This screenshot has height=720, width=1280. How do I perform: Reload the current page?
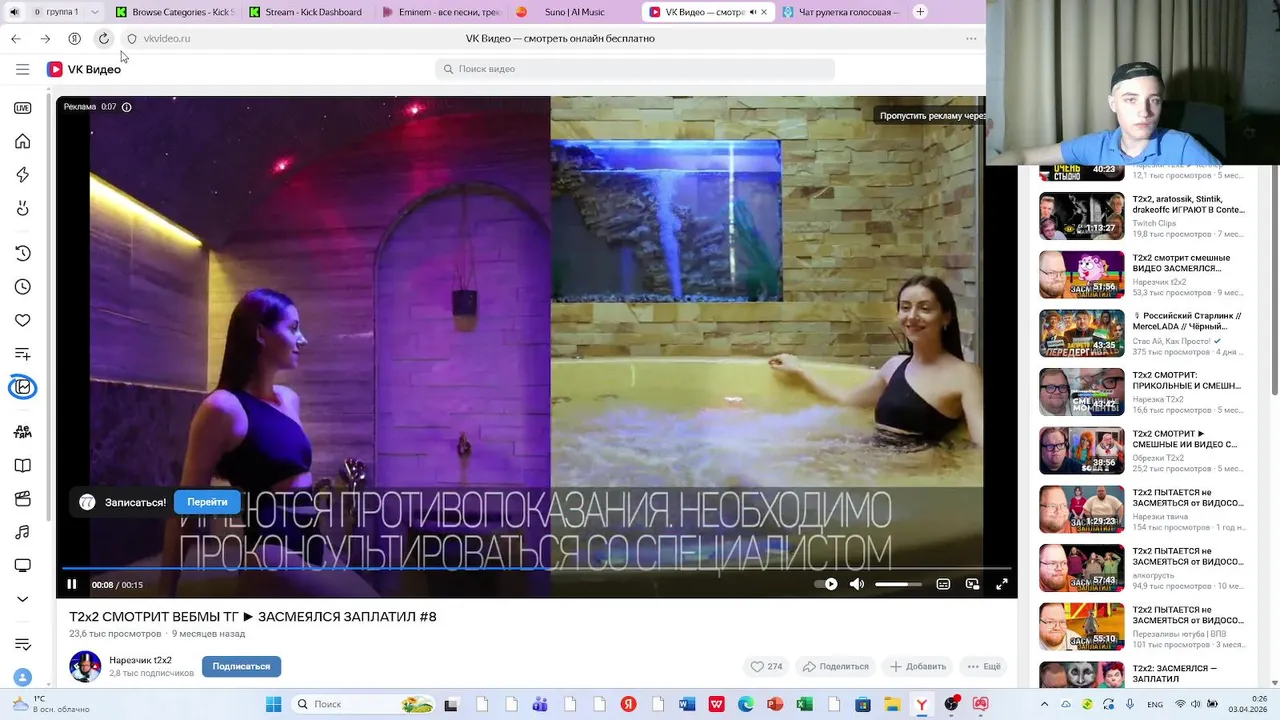click(x=103, y=39)
